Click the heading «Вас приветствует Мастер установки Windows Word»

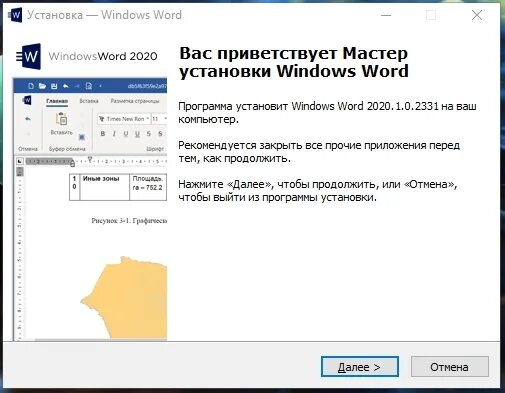pyautogui.click(x=294, y=62)
